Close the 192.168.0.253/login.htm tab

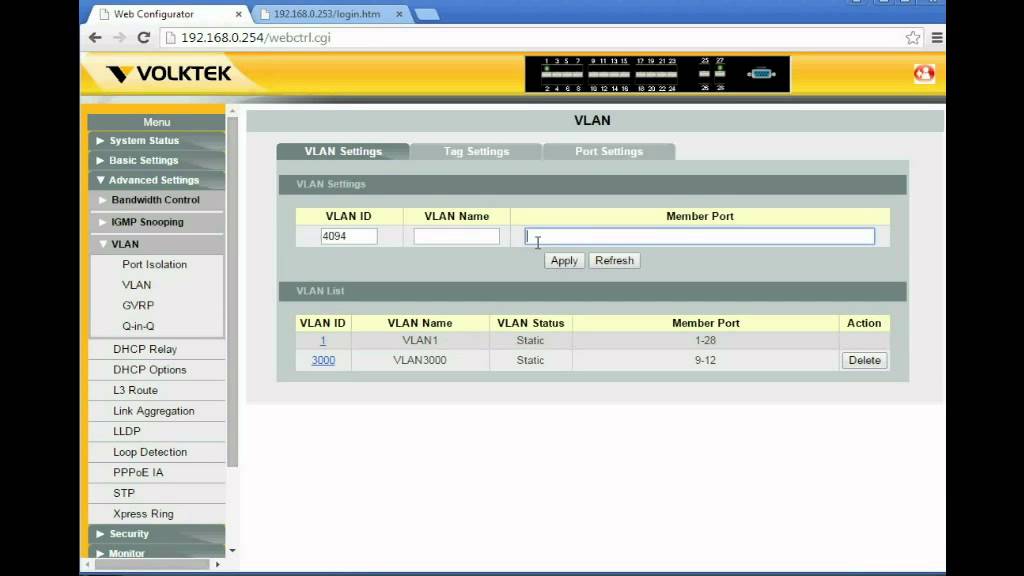click(x=399, y=14)
